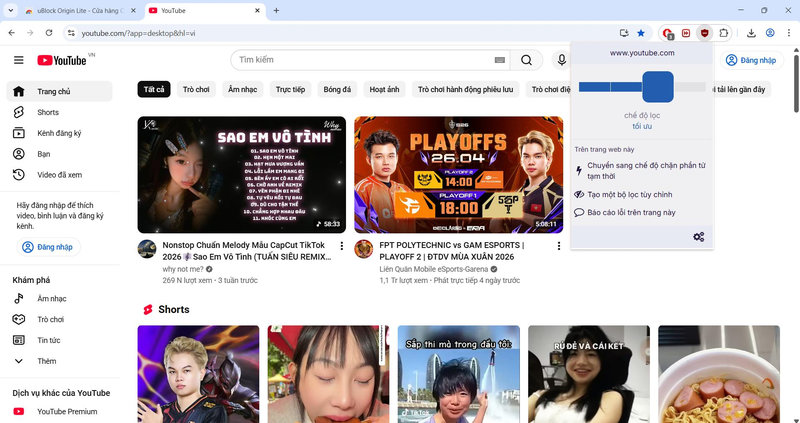Viewport: 800px width, 423px height.
Task: Open Shorts in the sidebar
Action: (x=59, y=112)
